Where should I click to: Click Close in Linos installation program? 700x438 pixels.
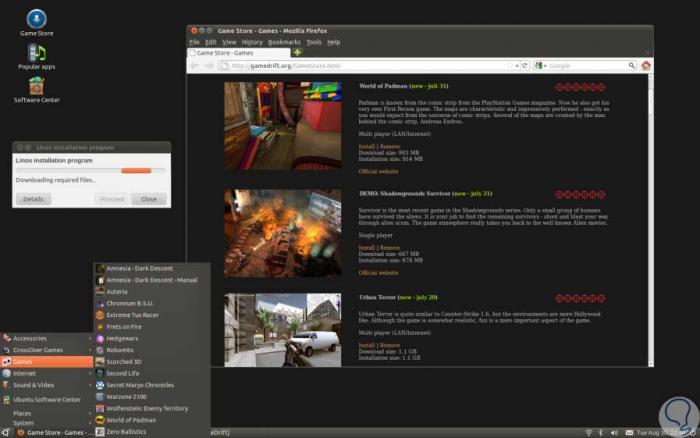coord(149,199)
